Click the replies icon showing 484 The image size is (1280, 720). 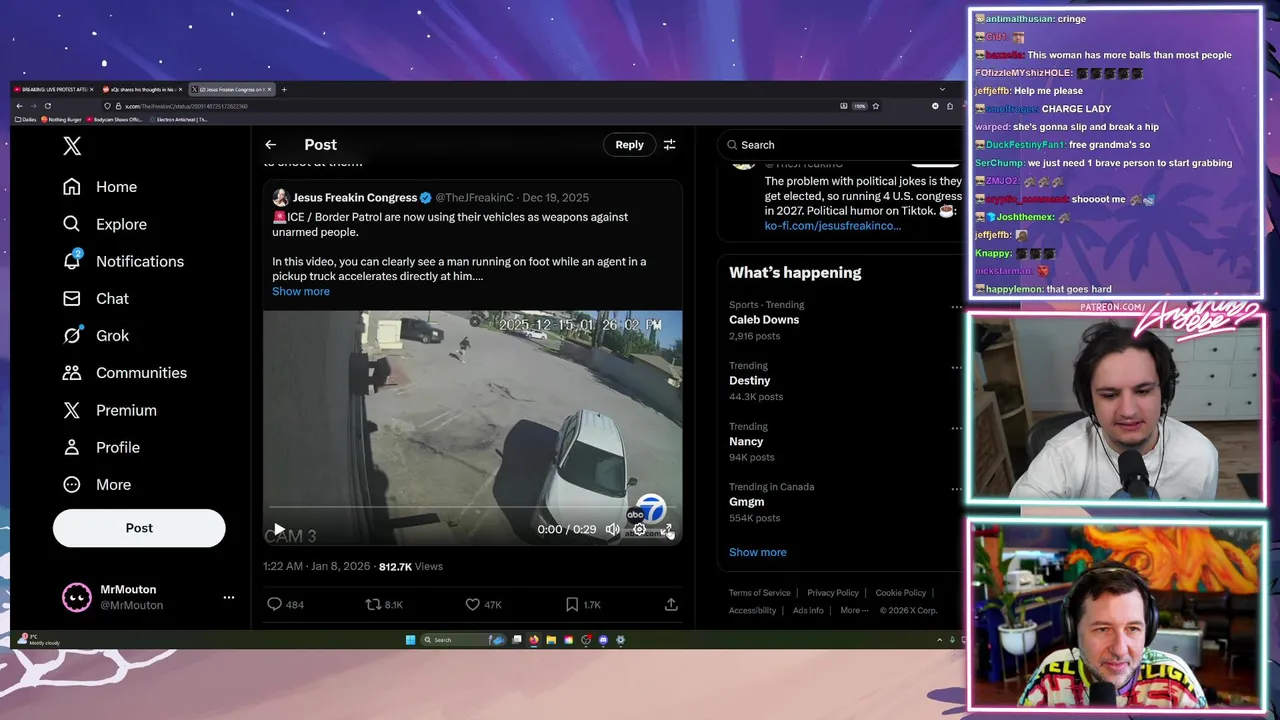[285, 604]
